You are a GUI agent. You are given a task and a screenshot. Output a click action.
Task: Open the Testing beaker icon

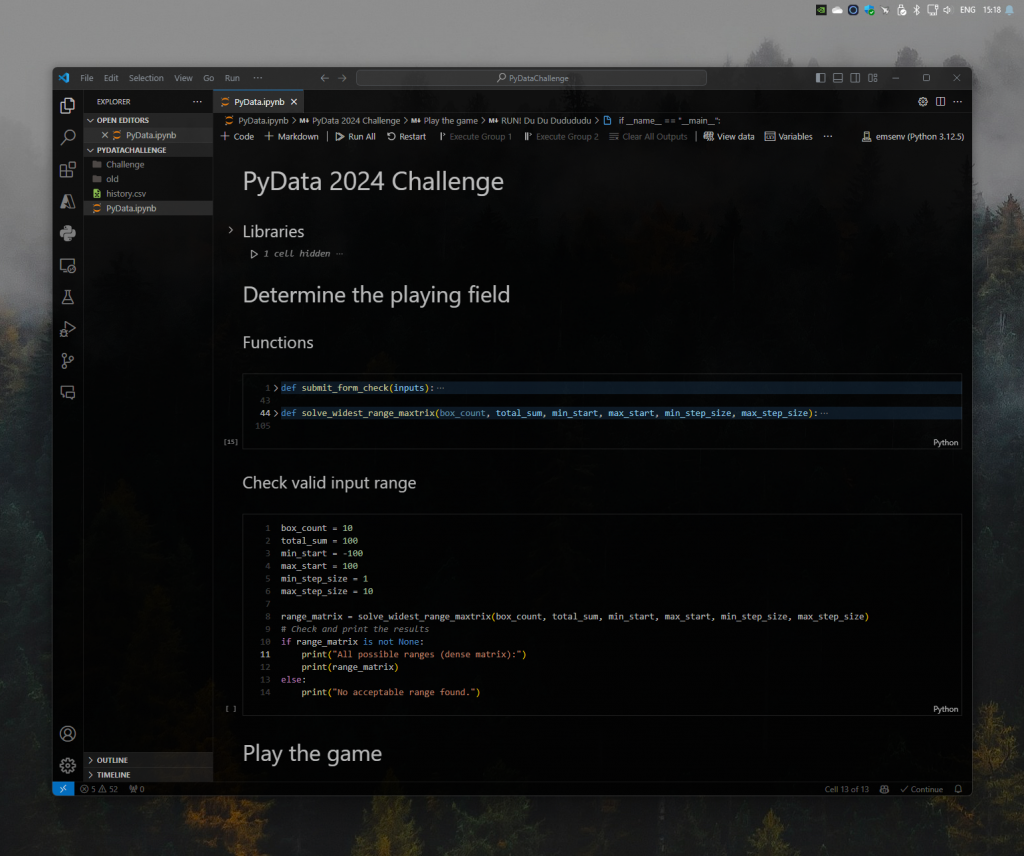tap(67, 297)
